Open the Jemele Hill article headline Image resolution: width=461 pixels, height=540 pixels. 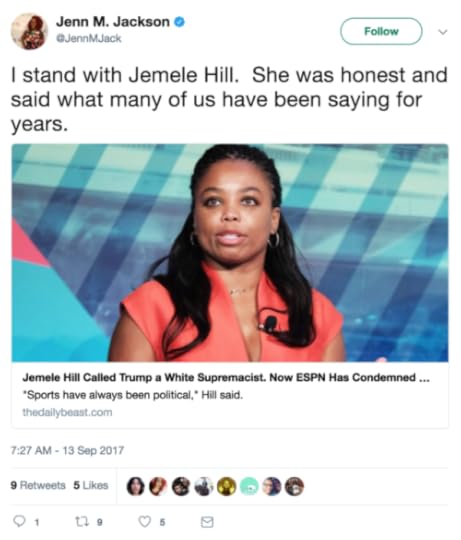pyautogui.click(x=226, y=377)
